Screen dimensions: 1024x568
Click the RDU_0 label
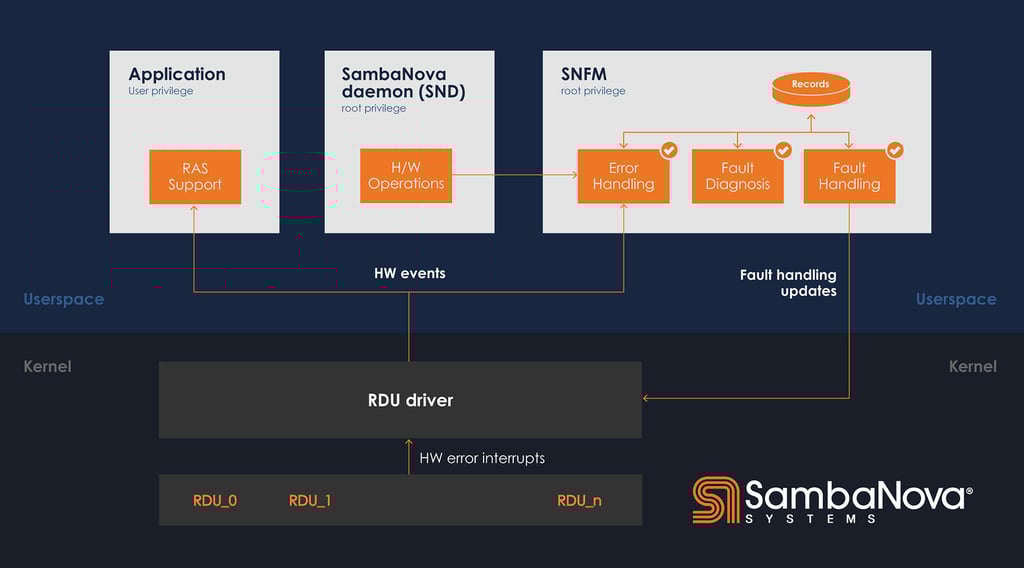[215, 501]
